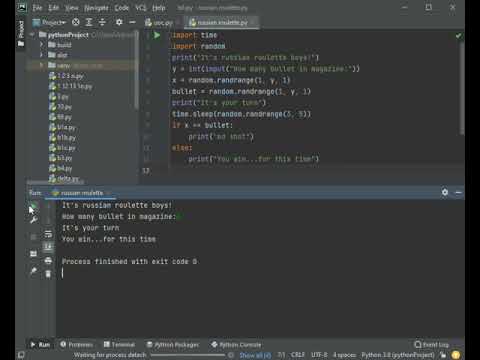Open the Edit menu
This screenshot has width=480, height=360.
click(53, 8)
